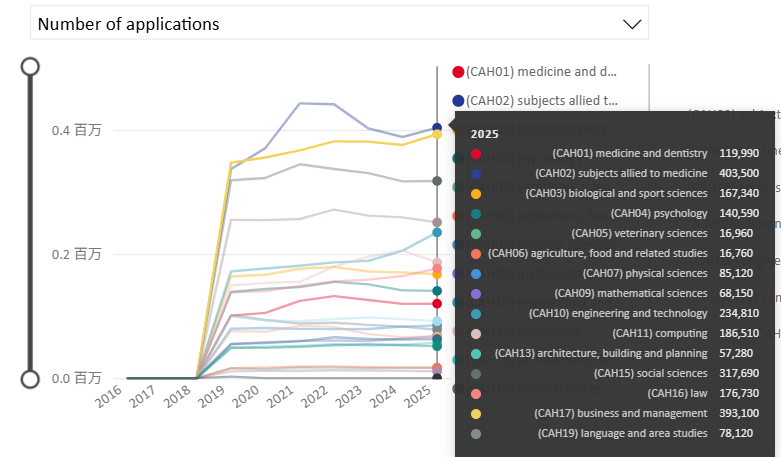
Task: Click the top handle of the vertical slider
Action: pyautogui.click(x=30, y=66)
